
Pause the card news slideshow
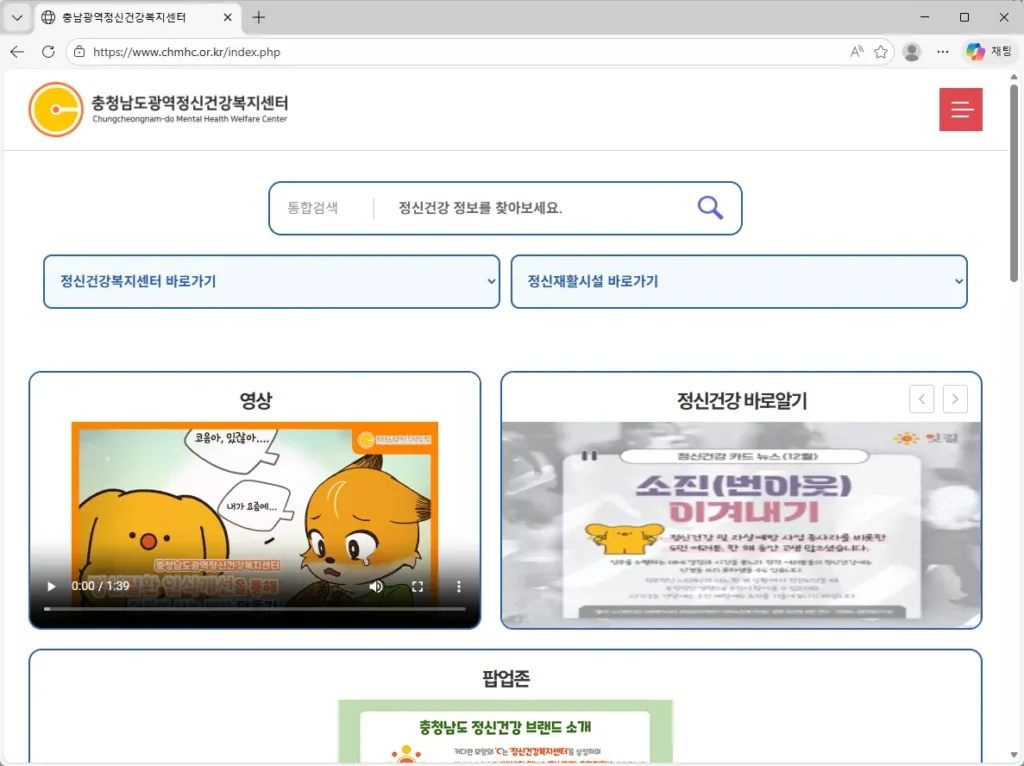[590, 456]
